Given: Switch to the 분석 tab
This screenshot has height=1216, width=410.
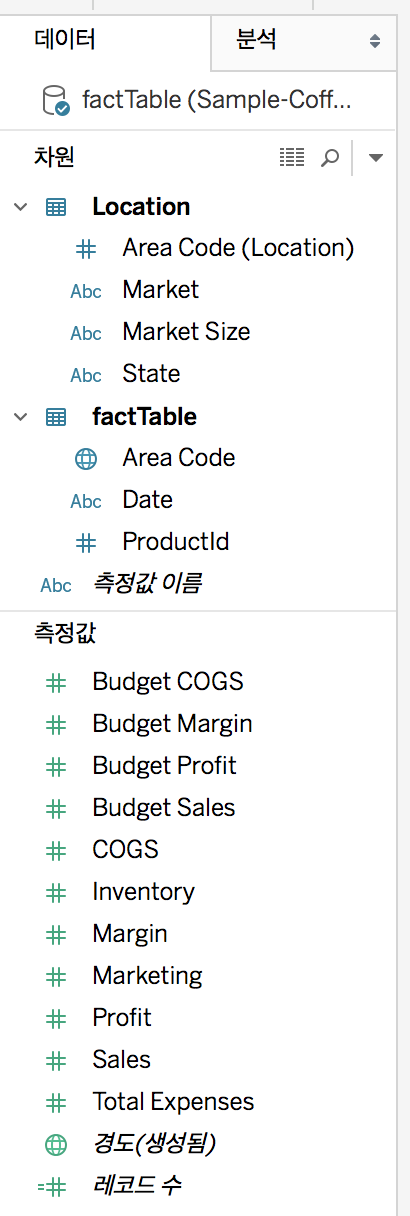Looking at the screenshot, I should [256, 40].
